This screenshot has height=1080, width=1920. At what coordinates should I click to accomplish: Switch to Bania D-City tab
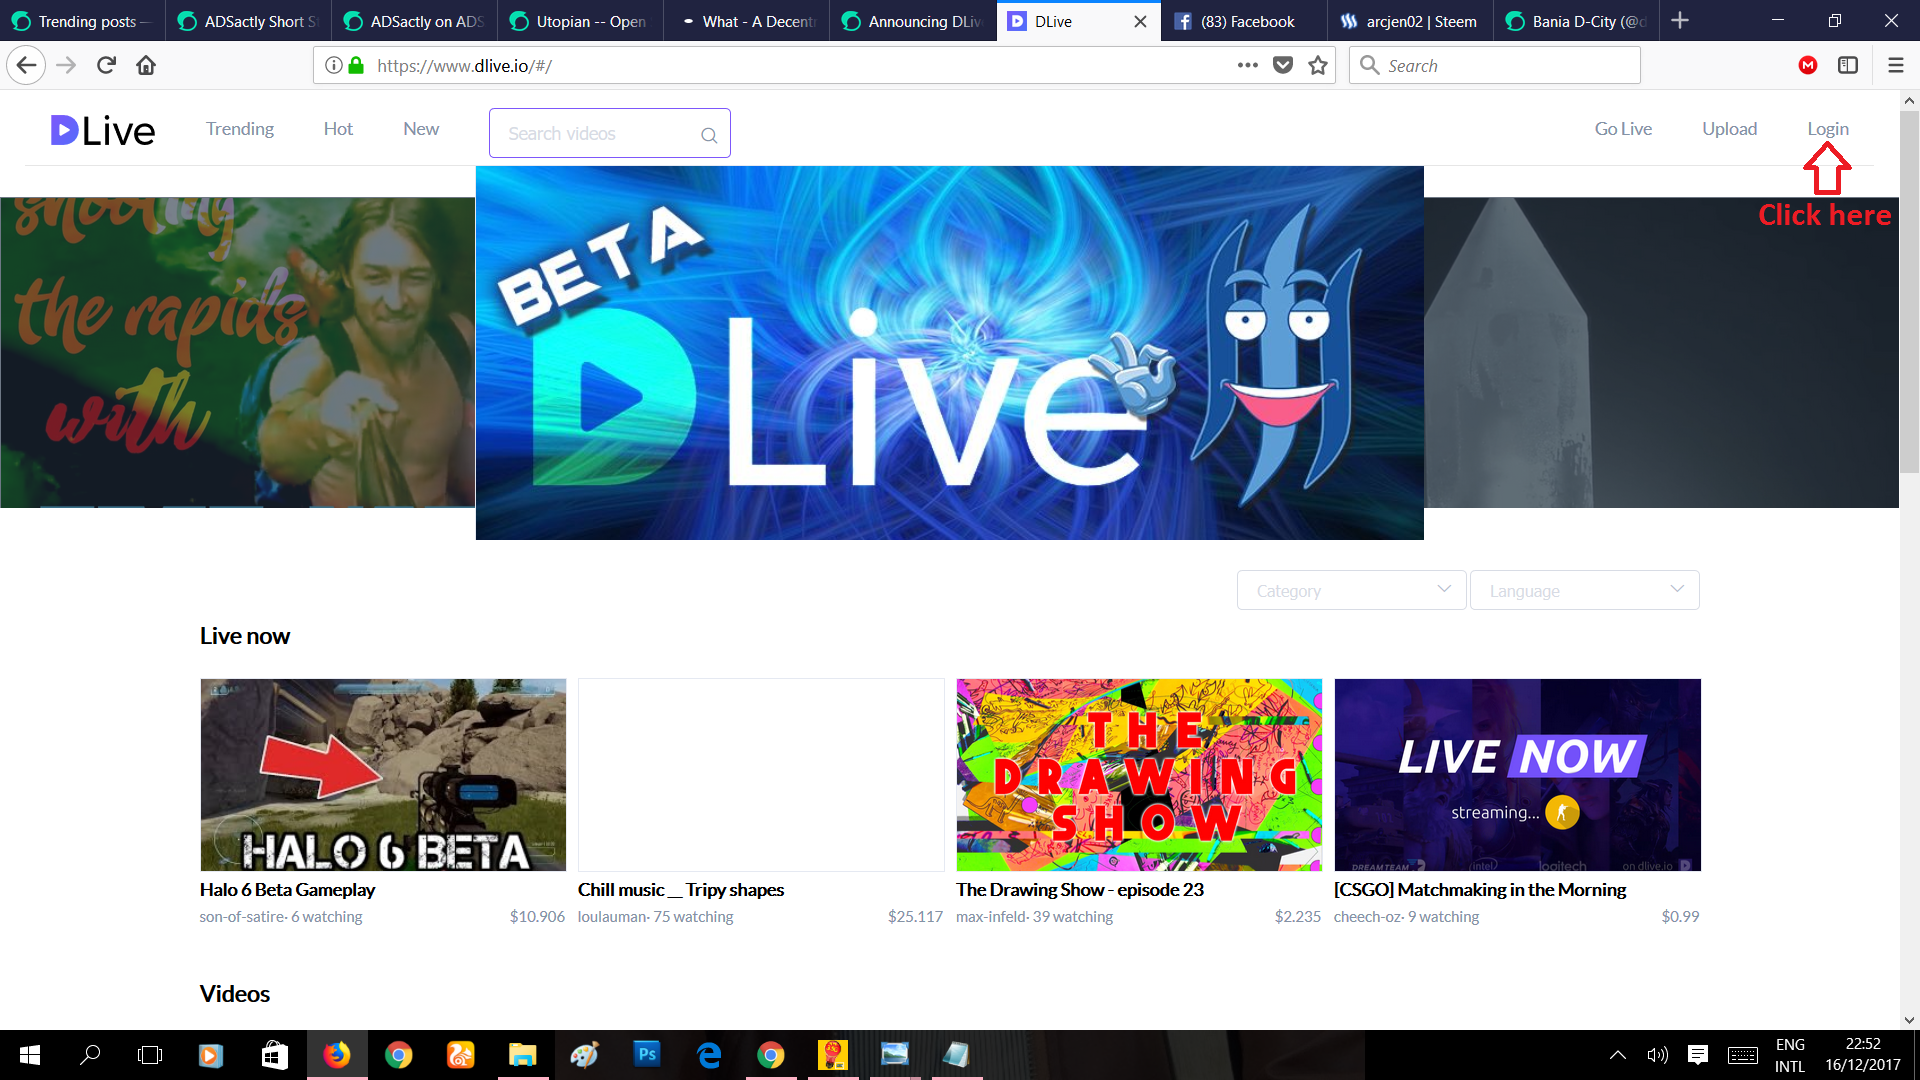pyautogui.click(x=1576, y=21)
